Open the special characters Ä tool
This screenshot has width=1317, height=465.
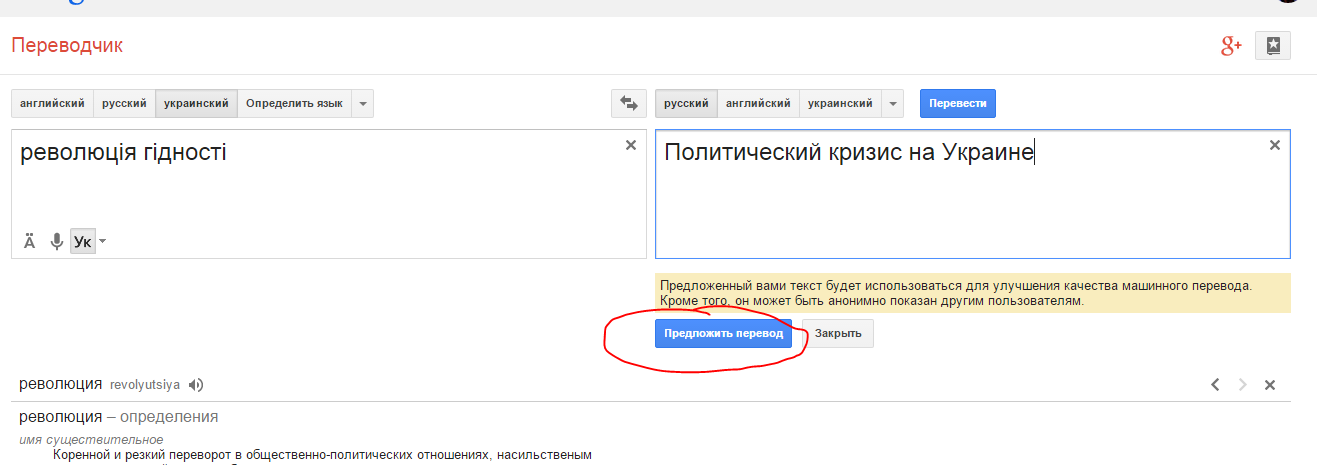coord(29,241)
